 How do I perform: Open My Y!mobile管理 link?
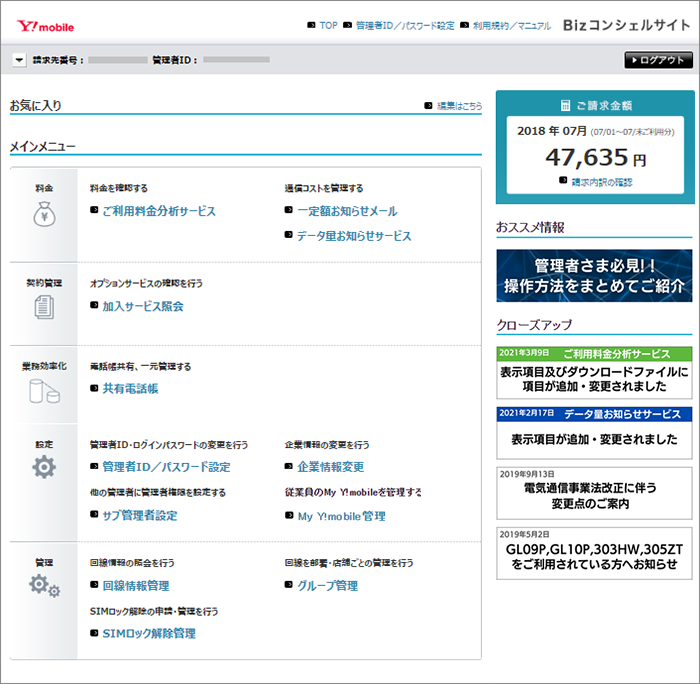pyautogui.click(x=342, y=516)
